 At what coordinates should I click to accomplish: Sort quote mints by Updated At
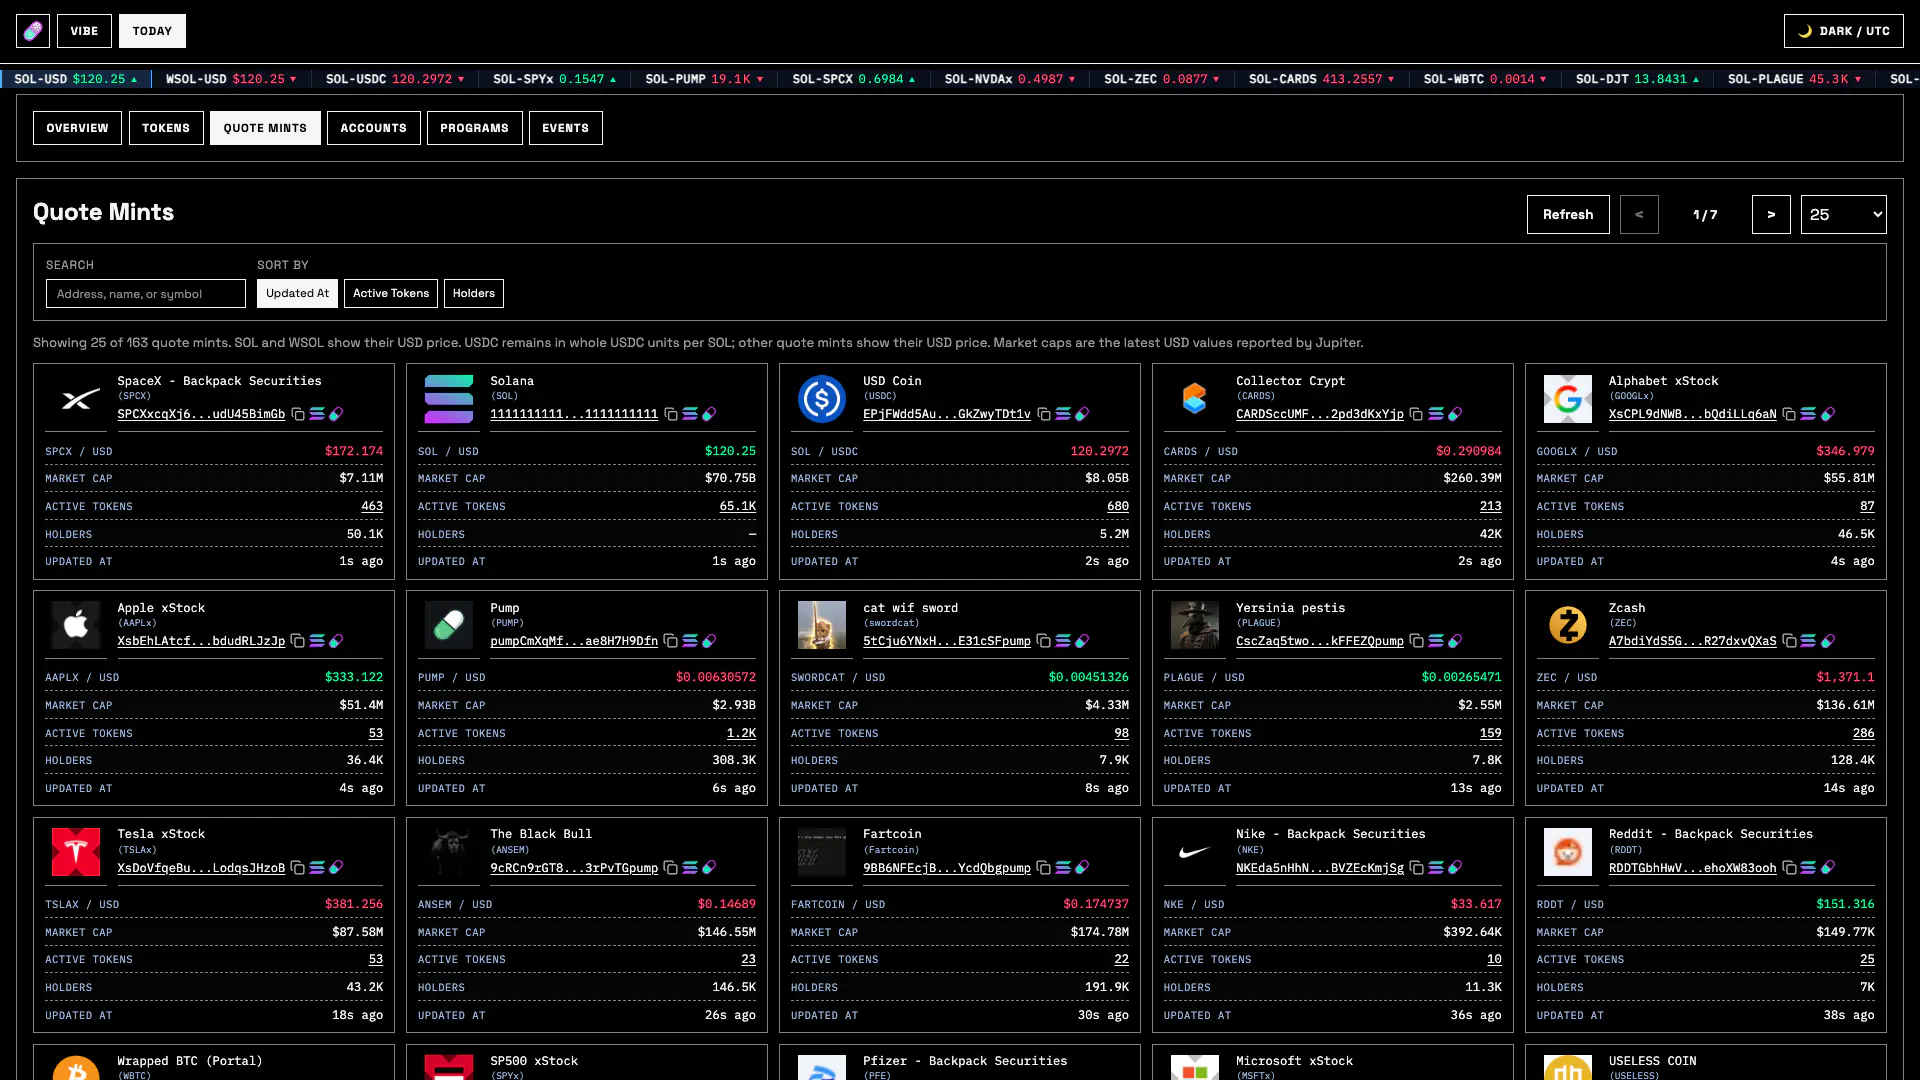[x=297, y=293]
